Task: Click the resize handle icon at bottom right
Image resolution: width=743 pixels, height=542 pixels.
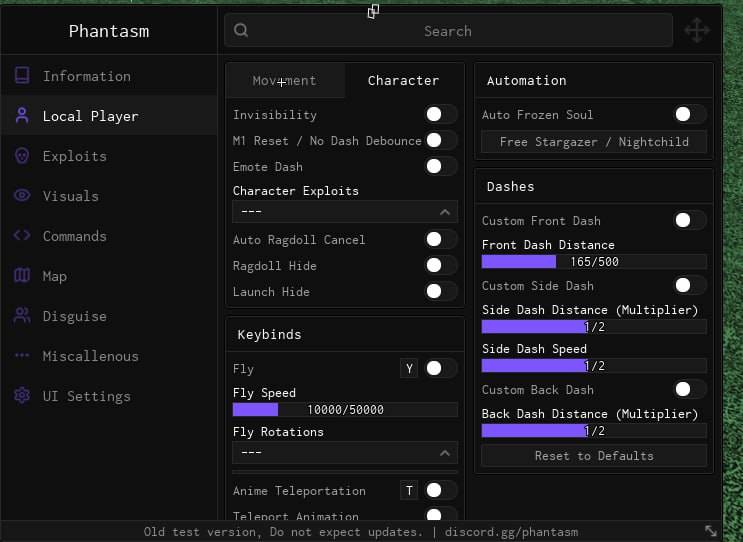Action: [711, 531]
